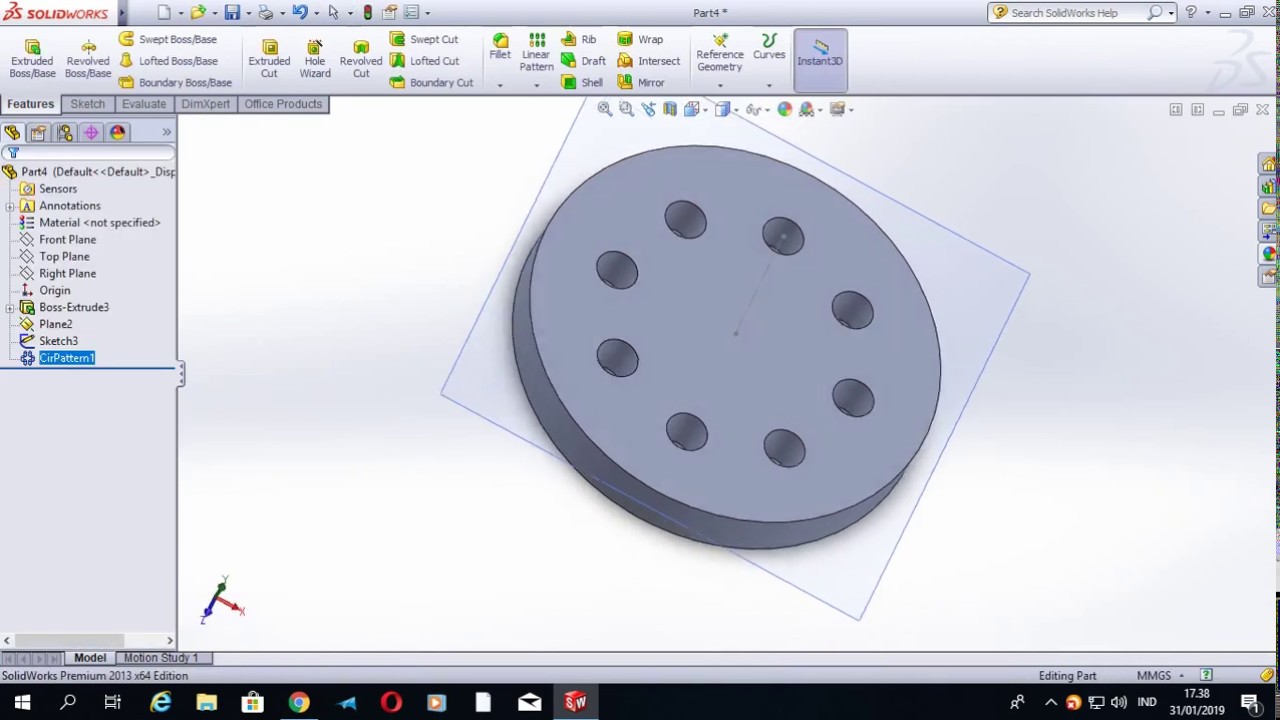1280x720 pixels.
Task: Click the Search SolidWorks Help field
Action: [1078, 13]
